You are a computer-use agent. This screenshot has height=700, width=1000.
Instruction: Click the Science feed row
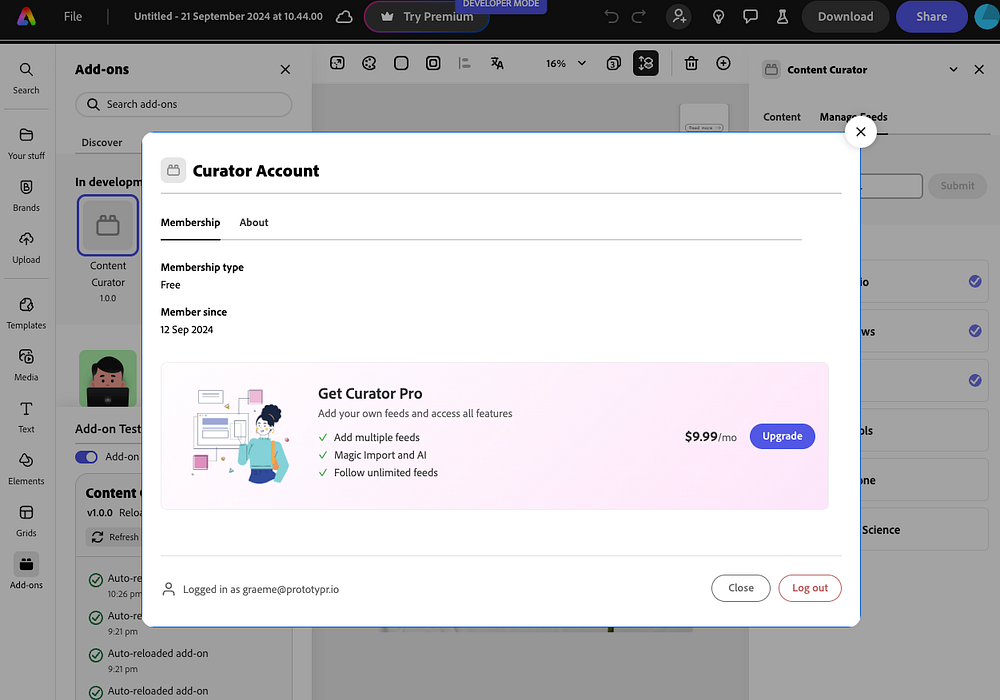(x=924, y=529)
